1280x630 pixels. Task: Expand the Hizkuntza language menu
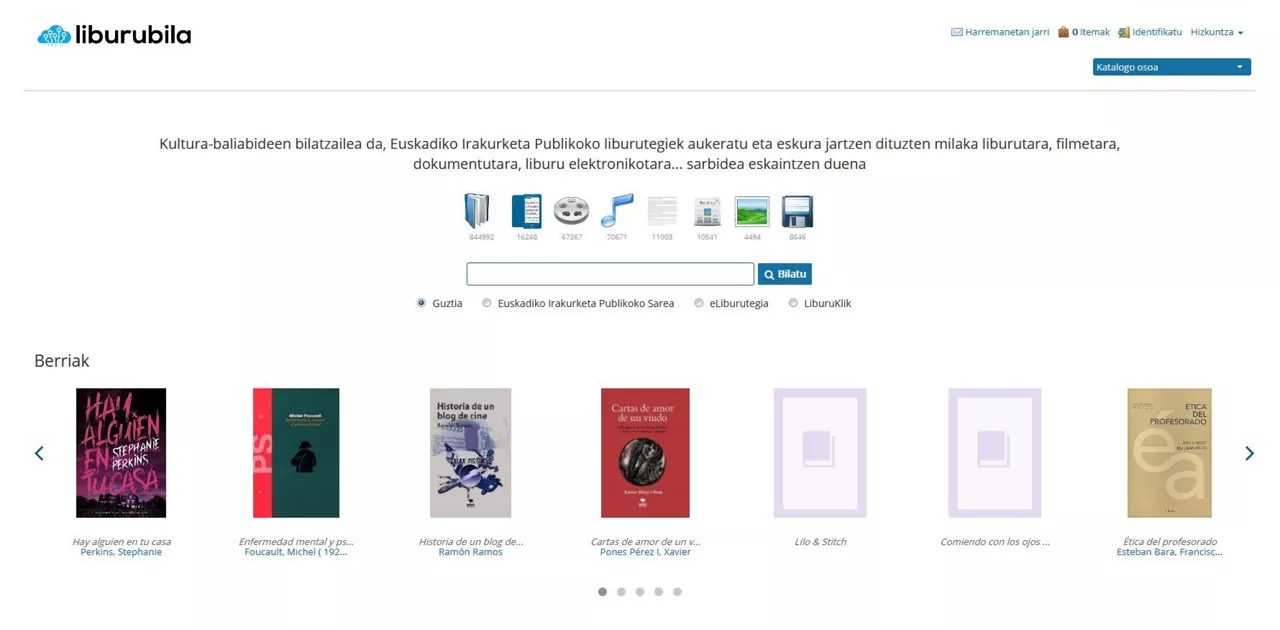click(x=1217, y=32)
